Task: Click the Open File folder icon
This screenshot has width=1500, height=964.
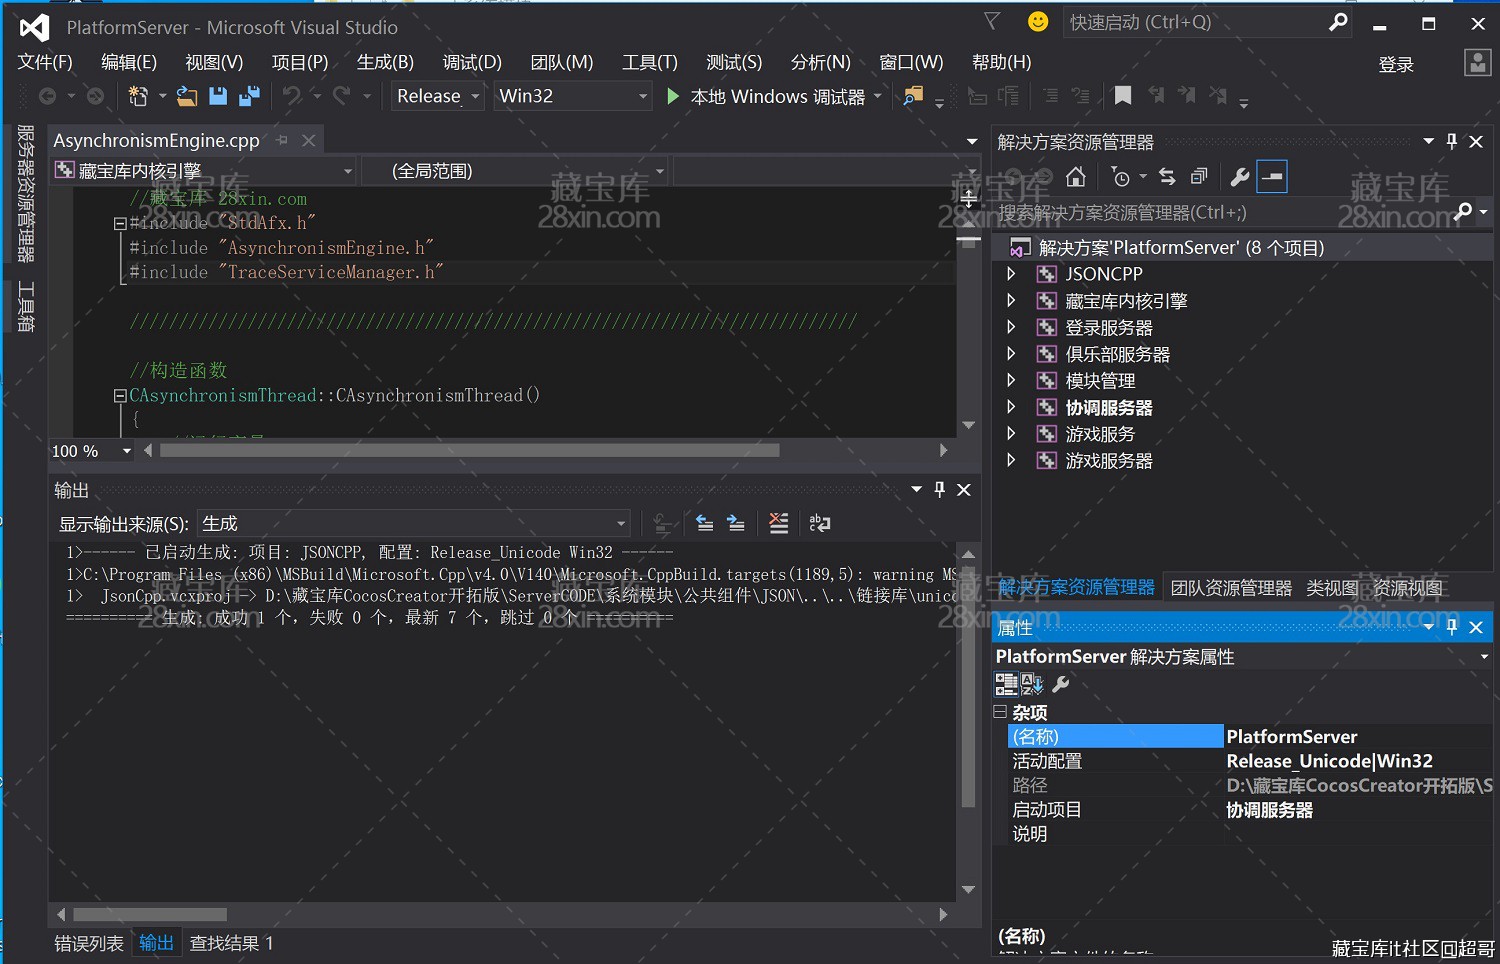Action: 187,96
